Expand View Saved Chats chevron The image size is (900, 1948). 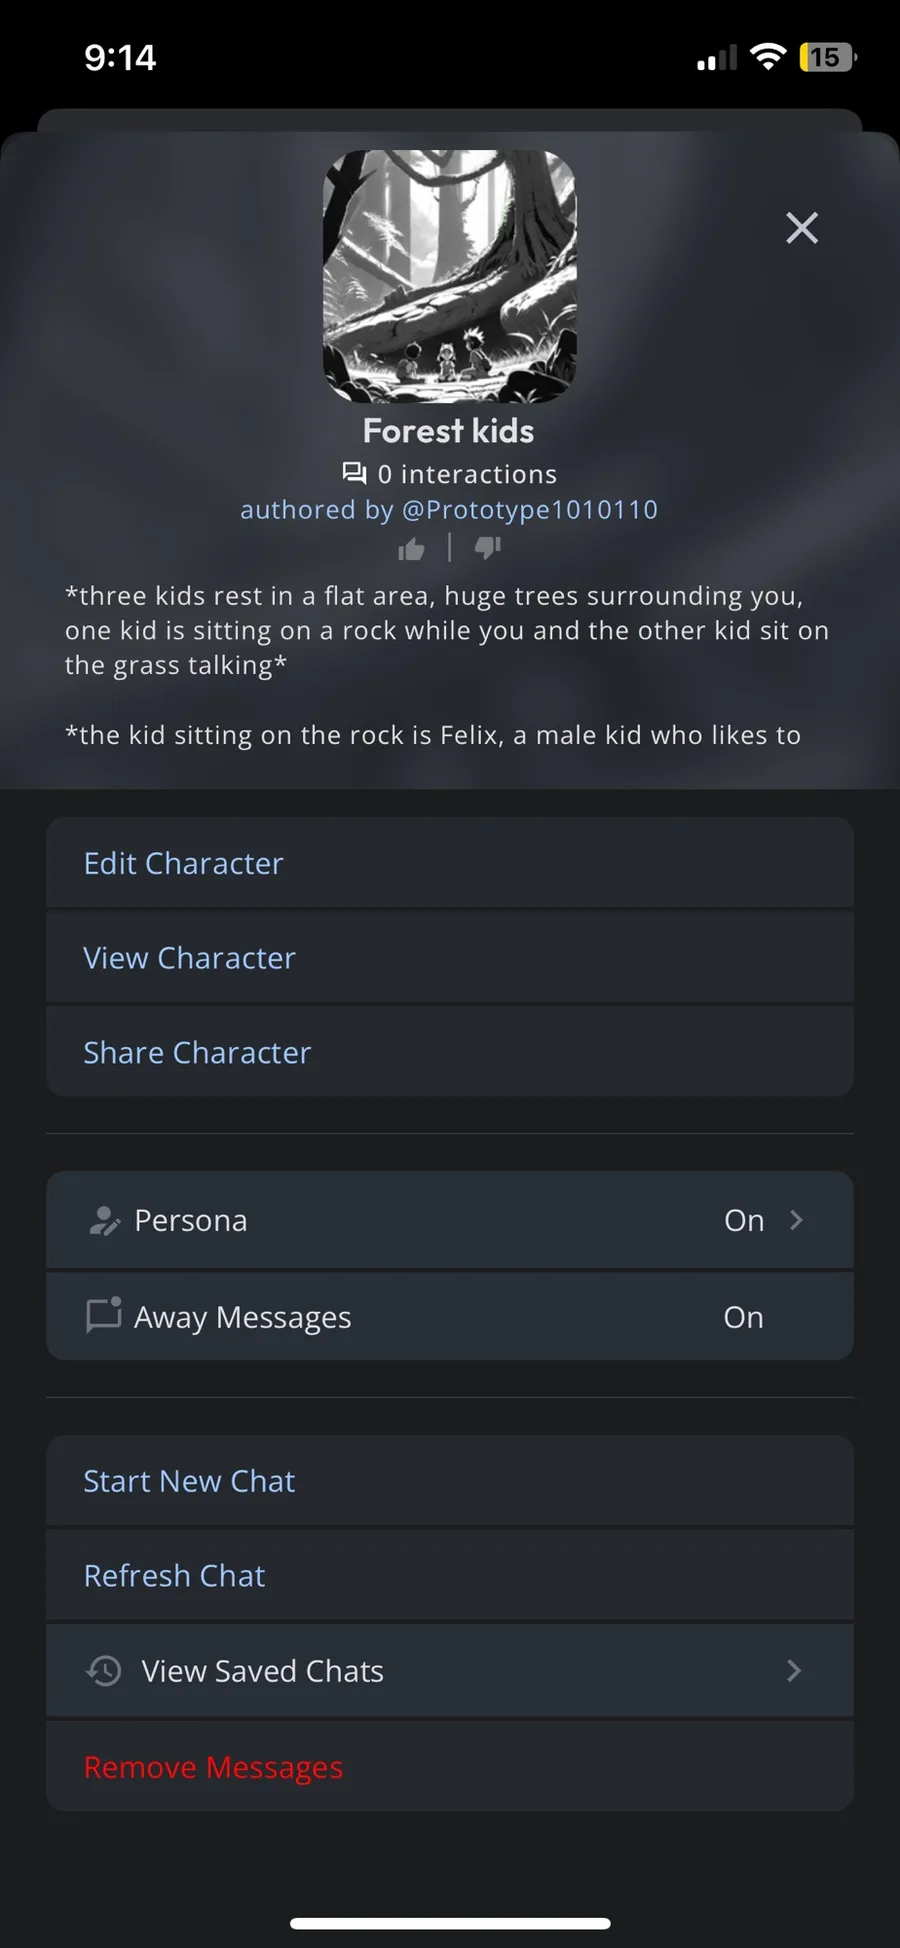794,1670
